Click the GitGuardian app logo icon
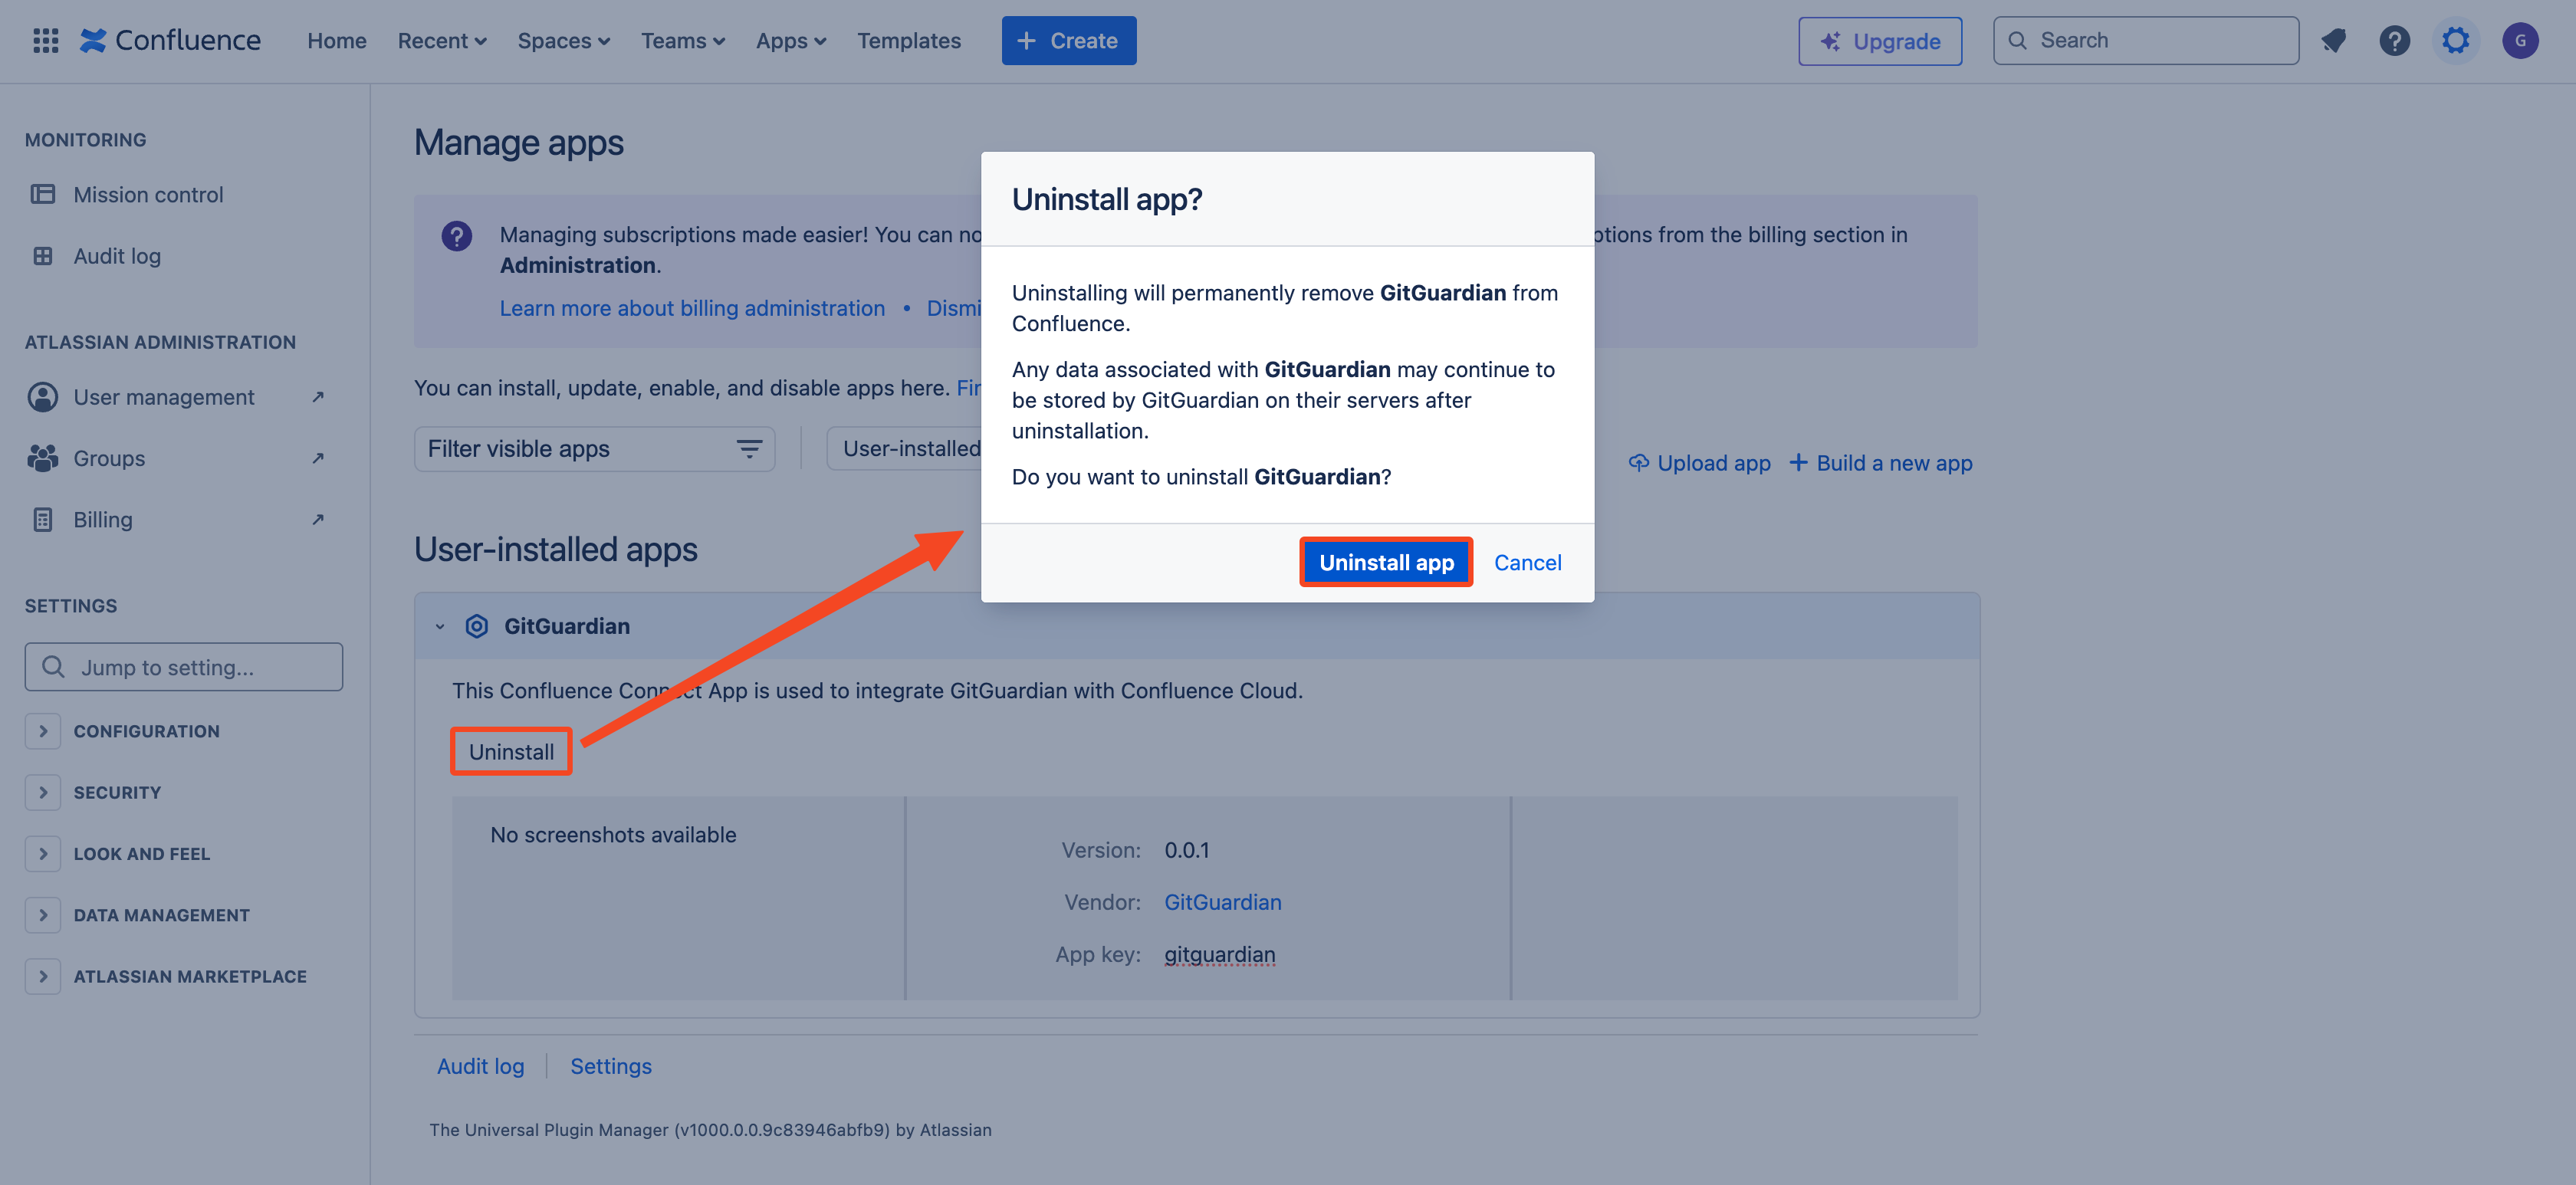 tap(477, 626)
